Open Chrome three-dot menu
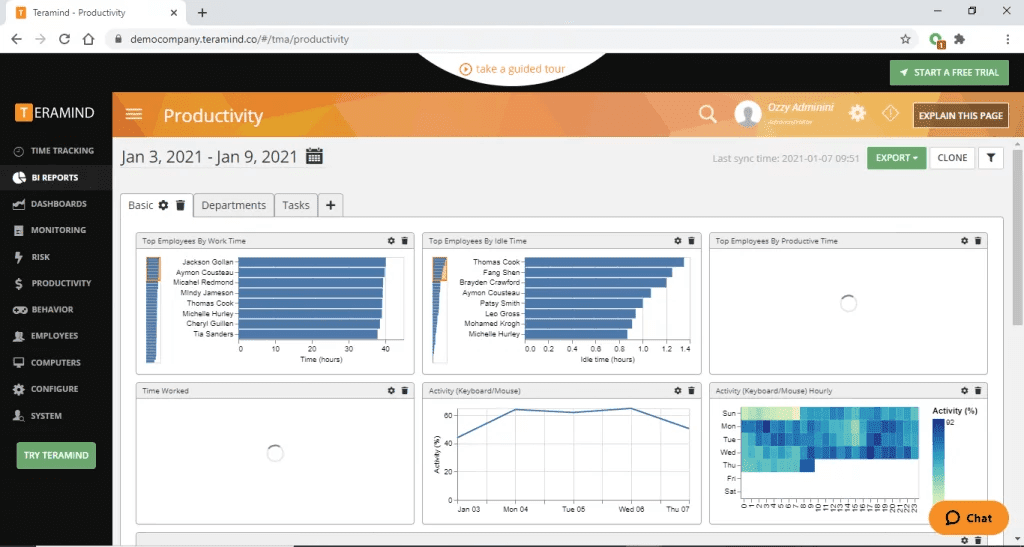Screen dimensions: 1024x547 [1008, 39]
